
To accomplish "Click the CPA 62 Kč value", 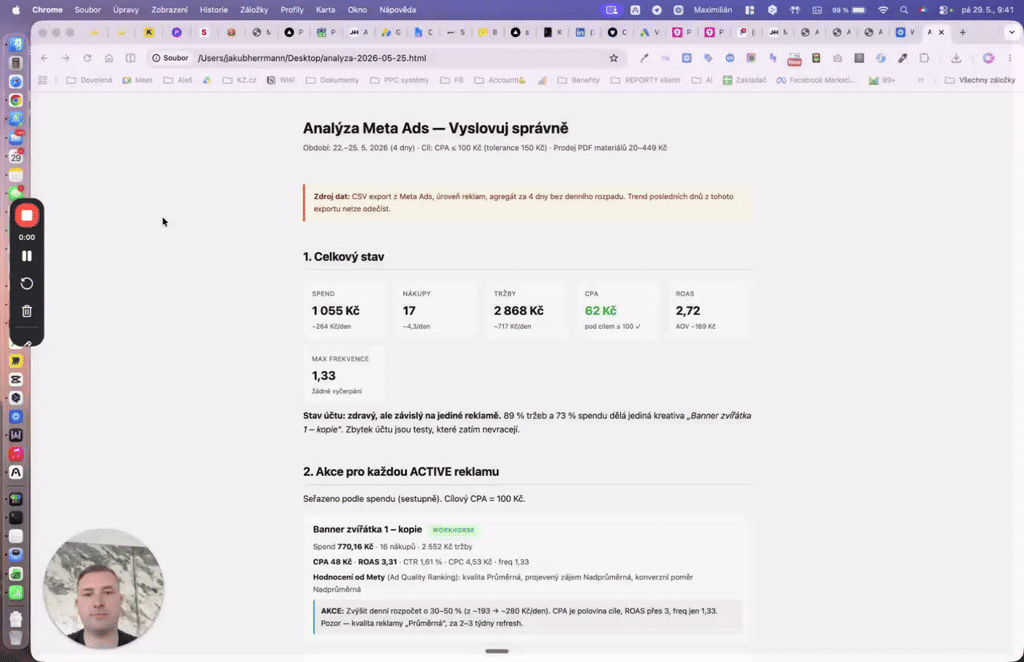I will click(600, 311).
